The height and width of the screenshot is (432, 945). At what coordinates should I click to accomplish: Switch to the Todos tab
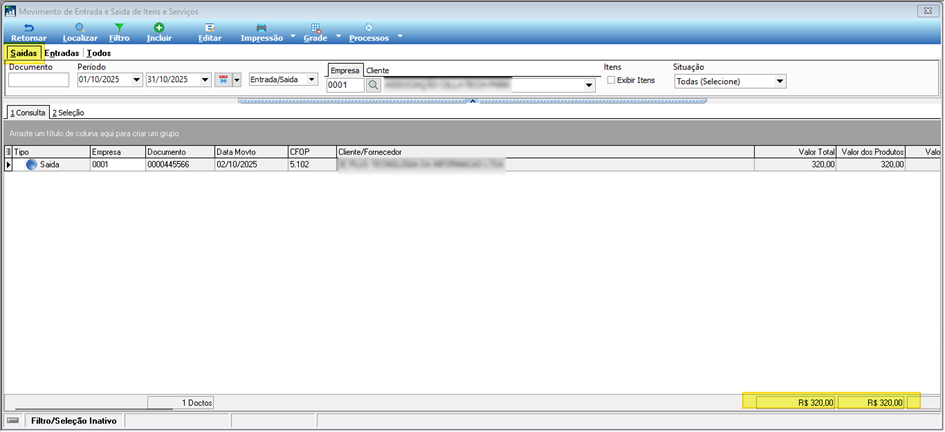click(x=99, y=53)
